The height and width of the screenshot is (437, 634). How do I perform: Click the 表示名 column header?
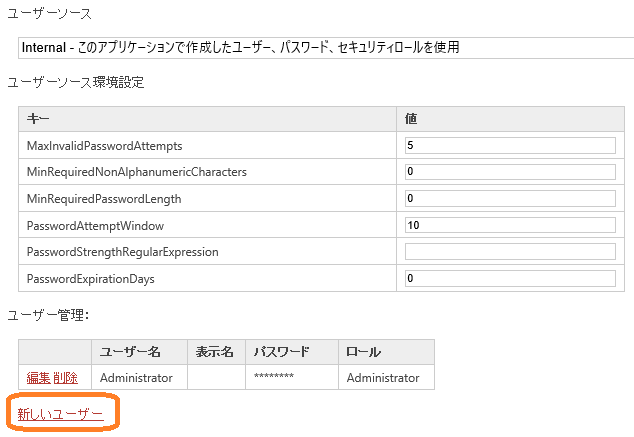point(215,352)
